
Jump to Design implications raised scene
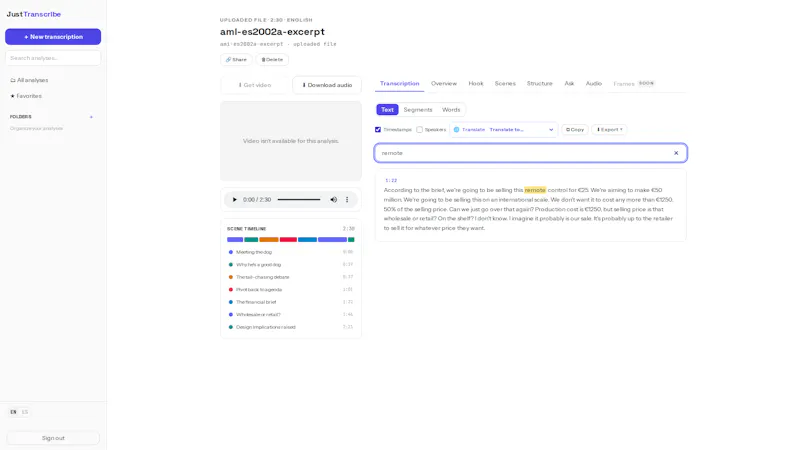tap(290, 327)
